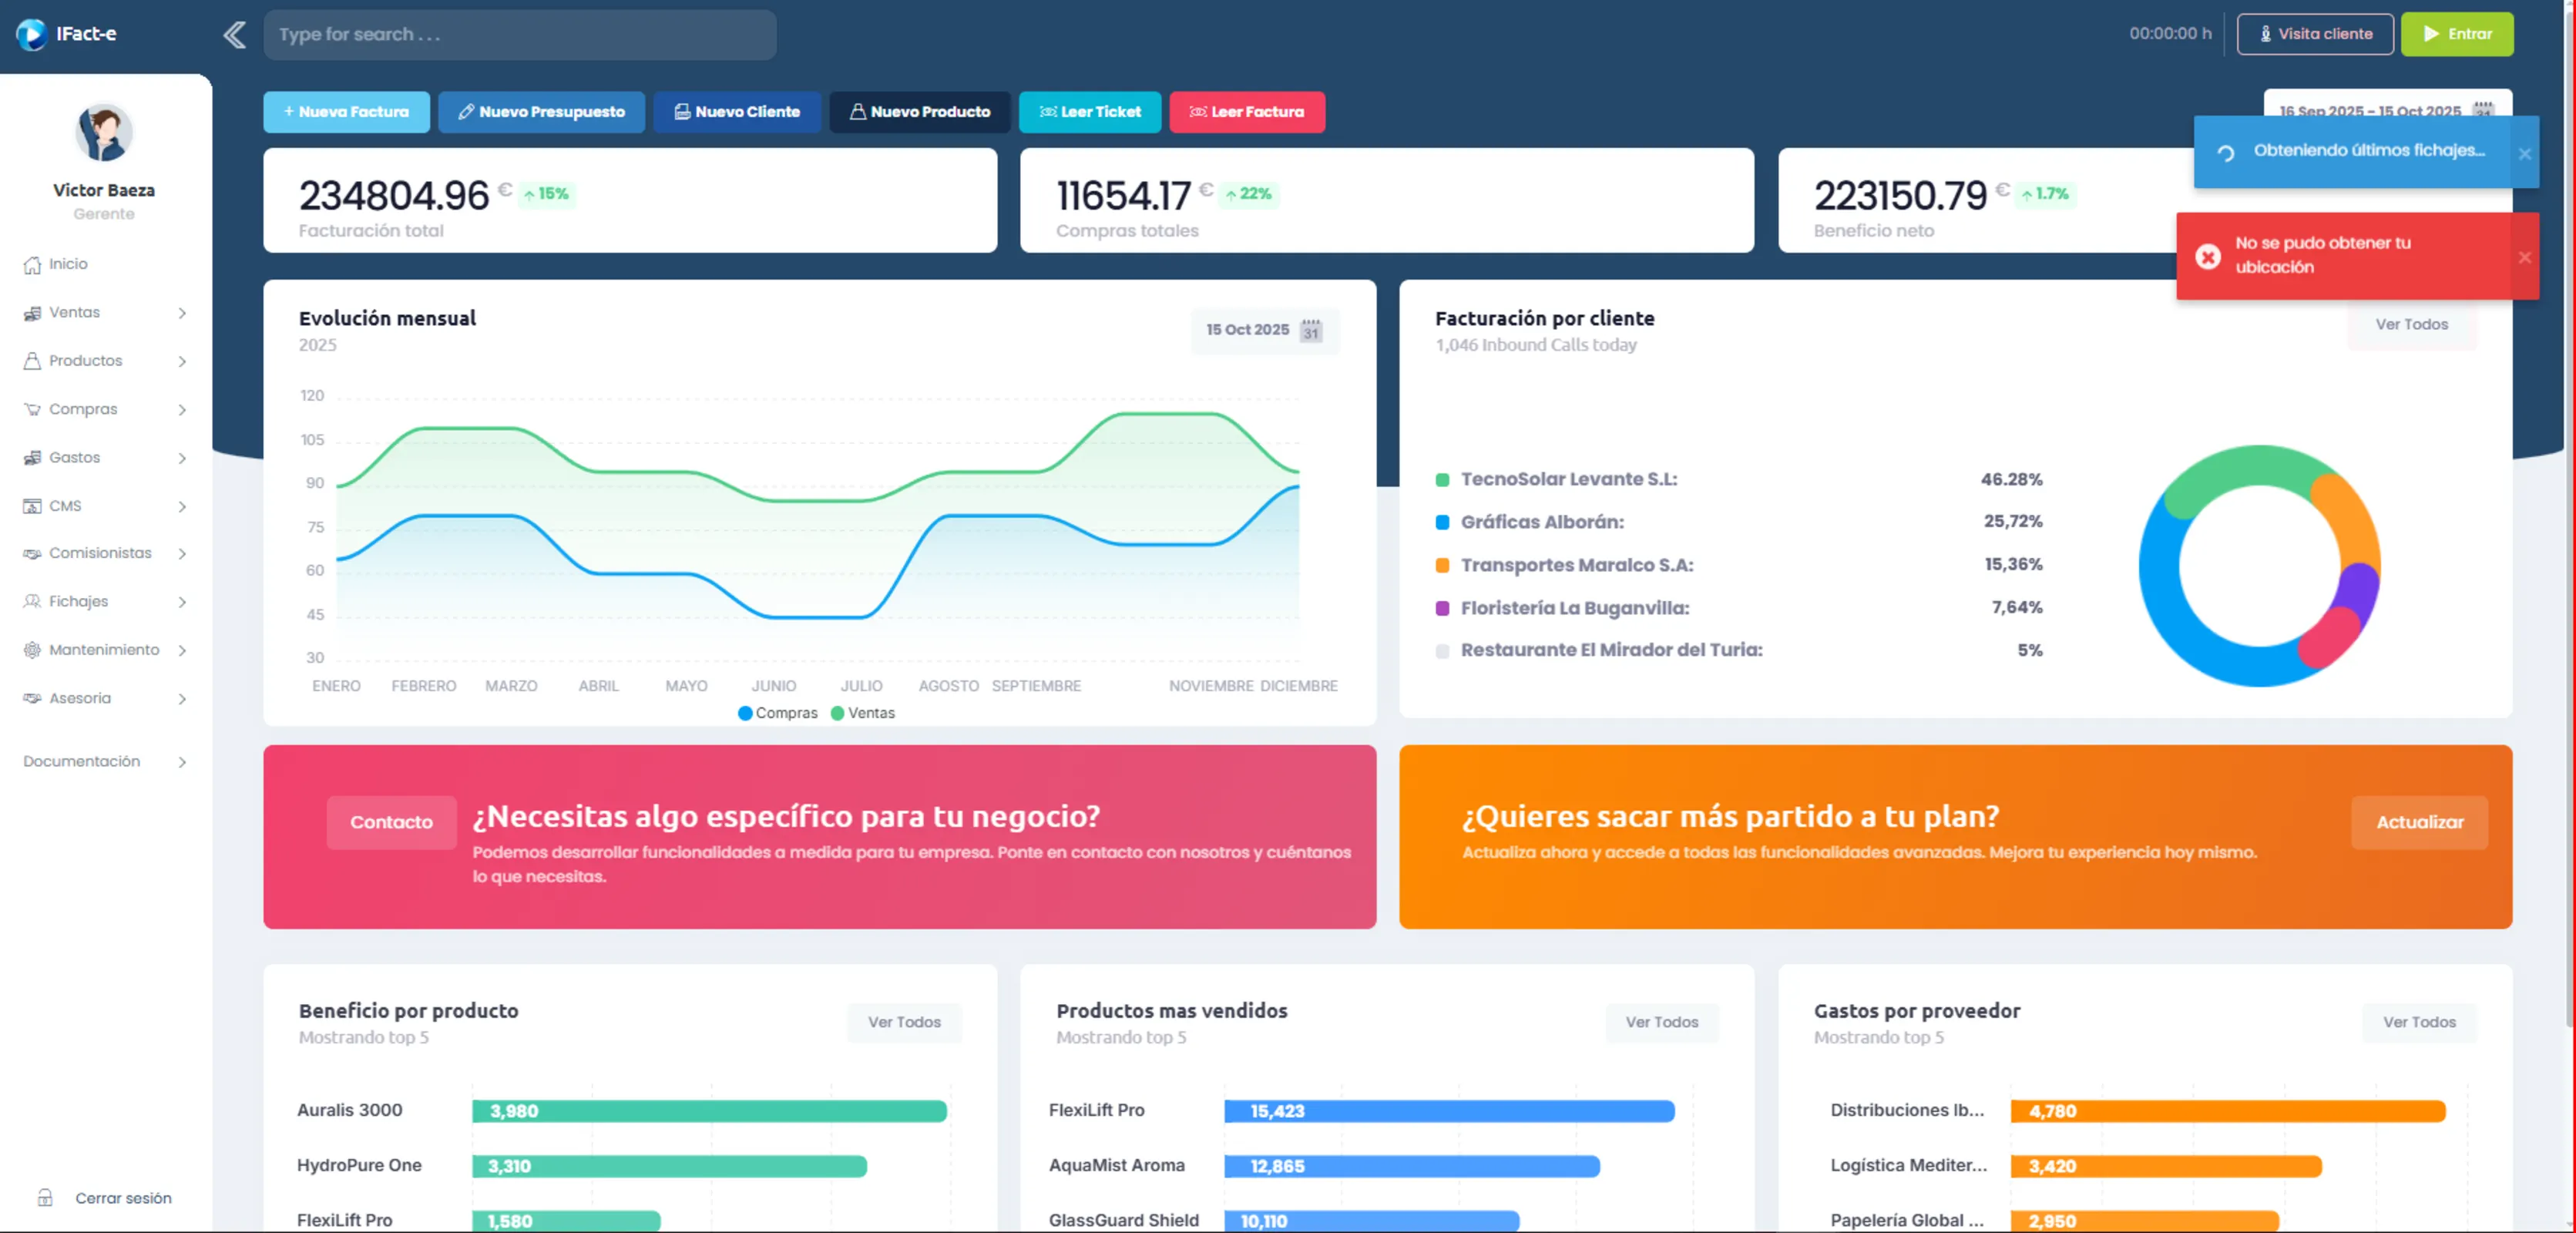
Task: Click the IFact-e logo icon
Action: click(31, 34)
